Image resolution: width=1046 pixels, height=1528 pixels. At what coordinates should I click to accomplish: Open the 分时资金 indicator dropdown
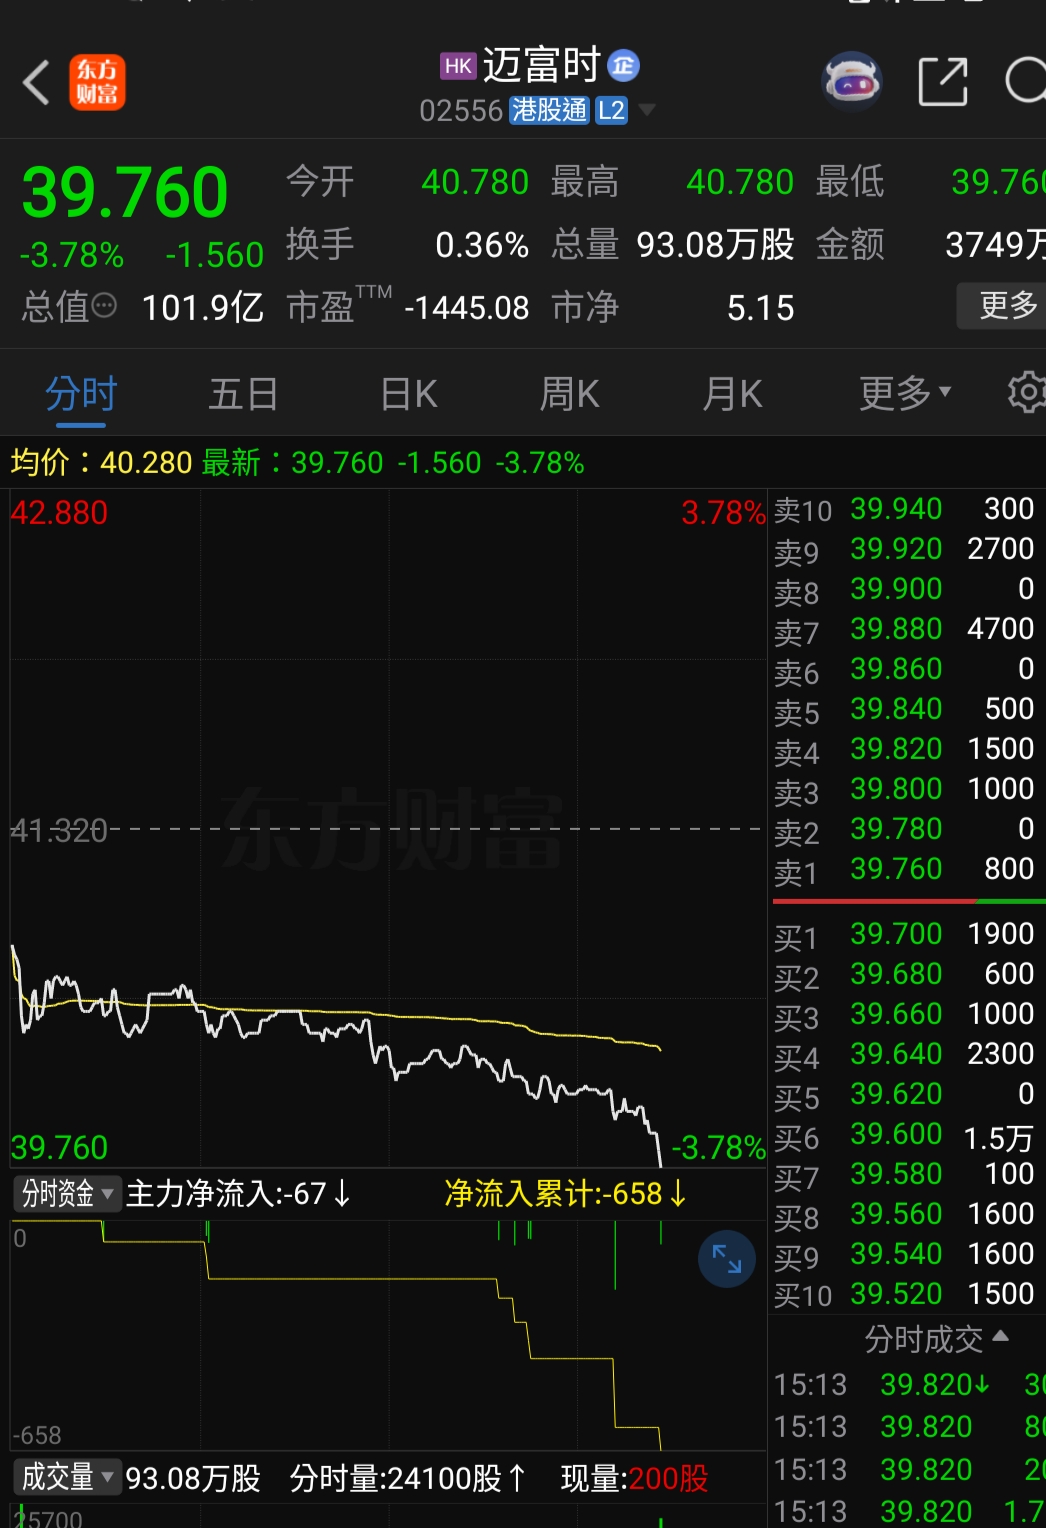point(67,1193)
